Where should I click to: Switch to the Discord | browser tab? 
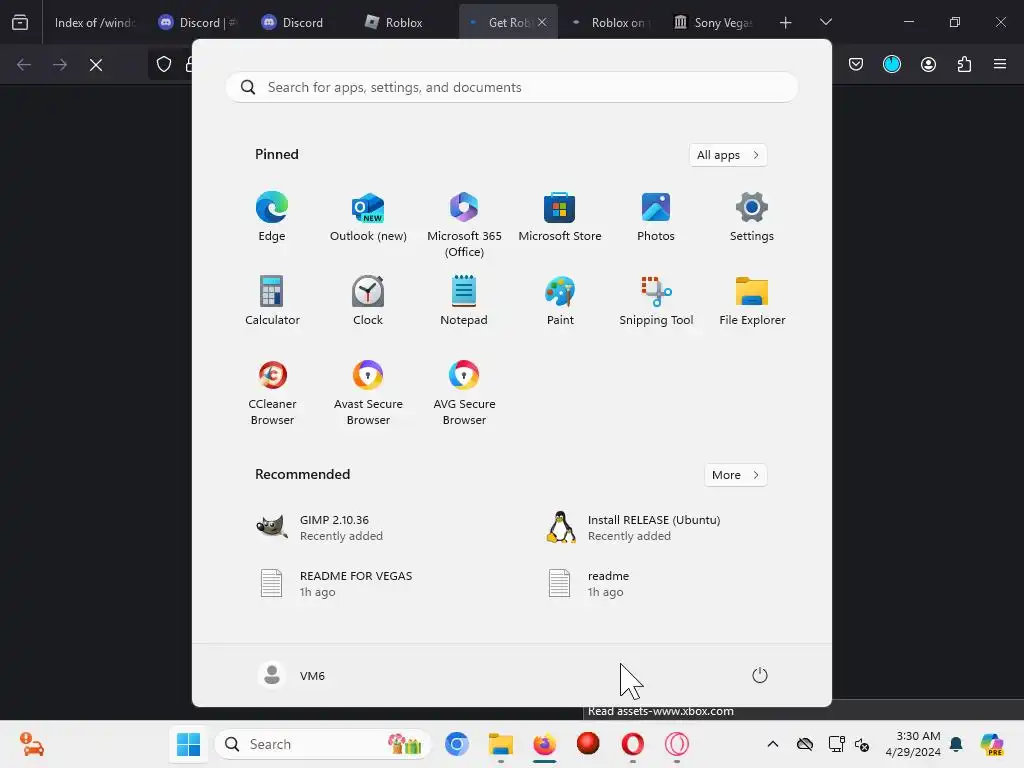199,22
